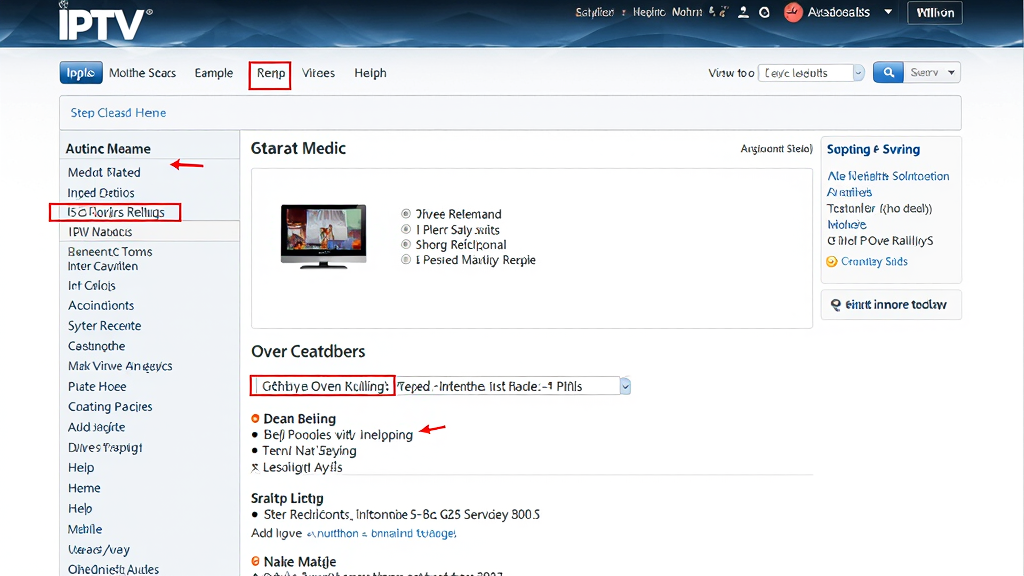The image size is (1024, 576).
Task: Click the magnifier icon on the Eint innore today button
Action: coord(836,305)
